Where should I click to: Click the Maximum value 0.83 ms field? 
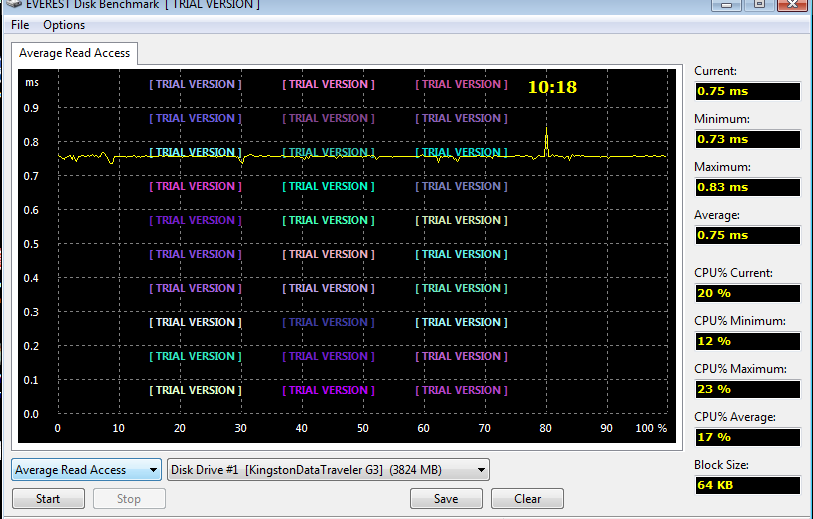pos(748,187)
